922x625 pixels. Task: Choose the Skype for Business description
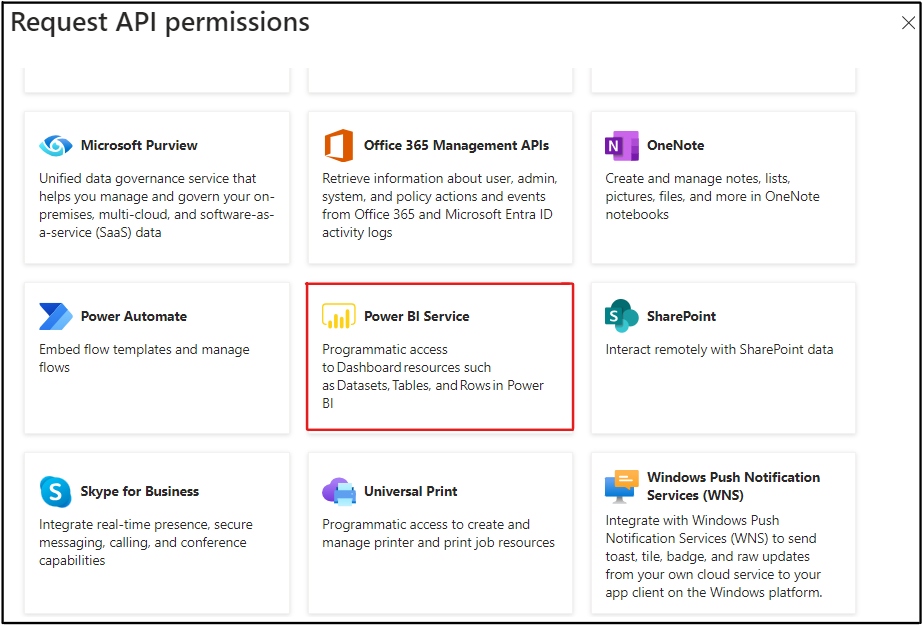coord(145,542)
